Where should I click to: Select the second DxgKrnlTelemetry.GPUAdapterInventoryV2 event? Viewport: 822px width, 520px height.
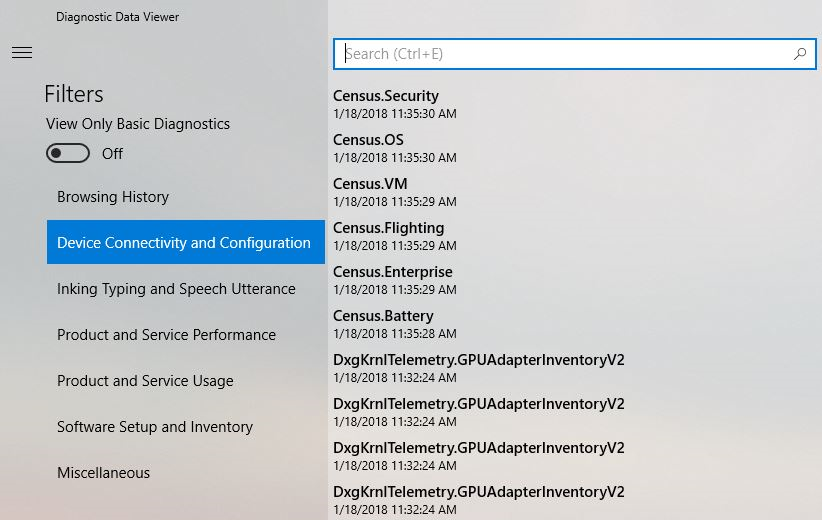point(478,412)
